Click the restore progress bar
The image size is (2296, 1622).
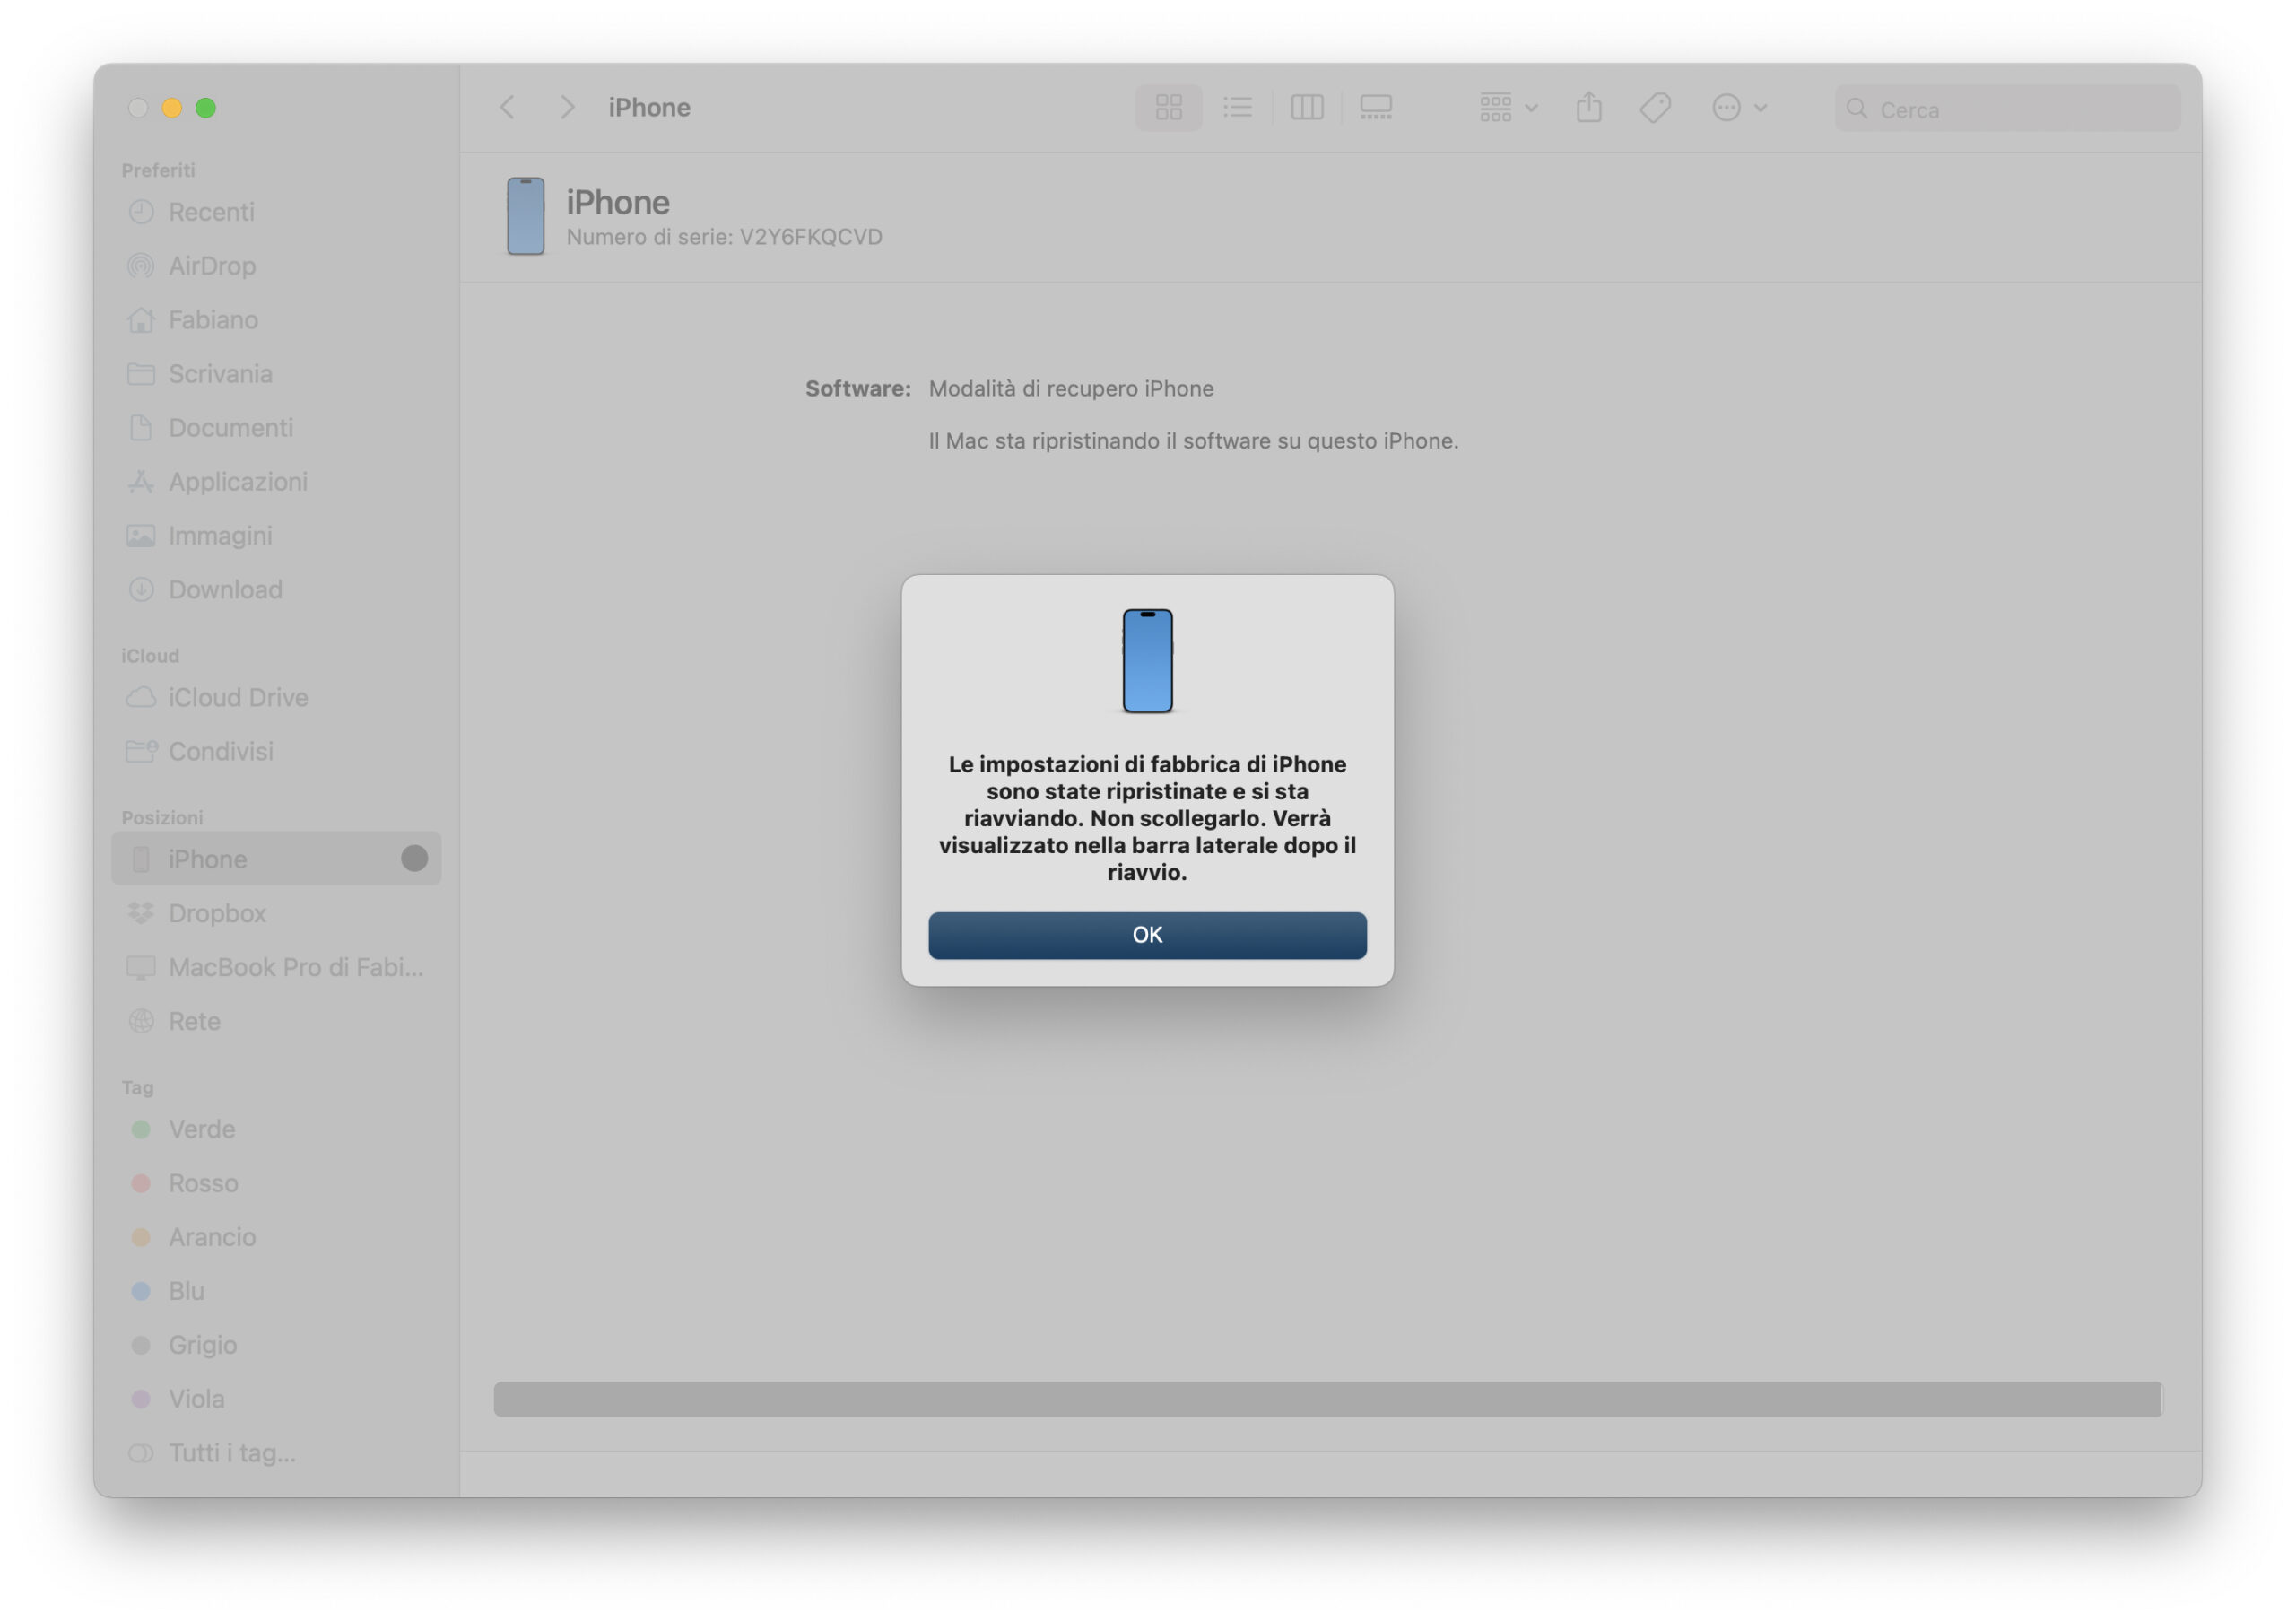1327,1399
